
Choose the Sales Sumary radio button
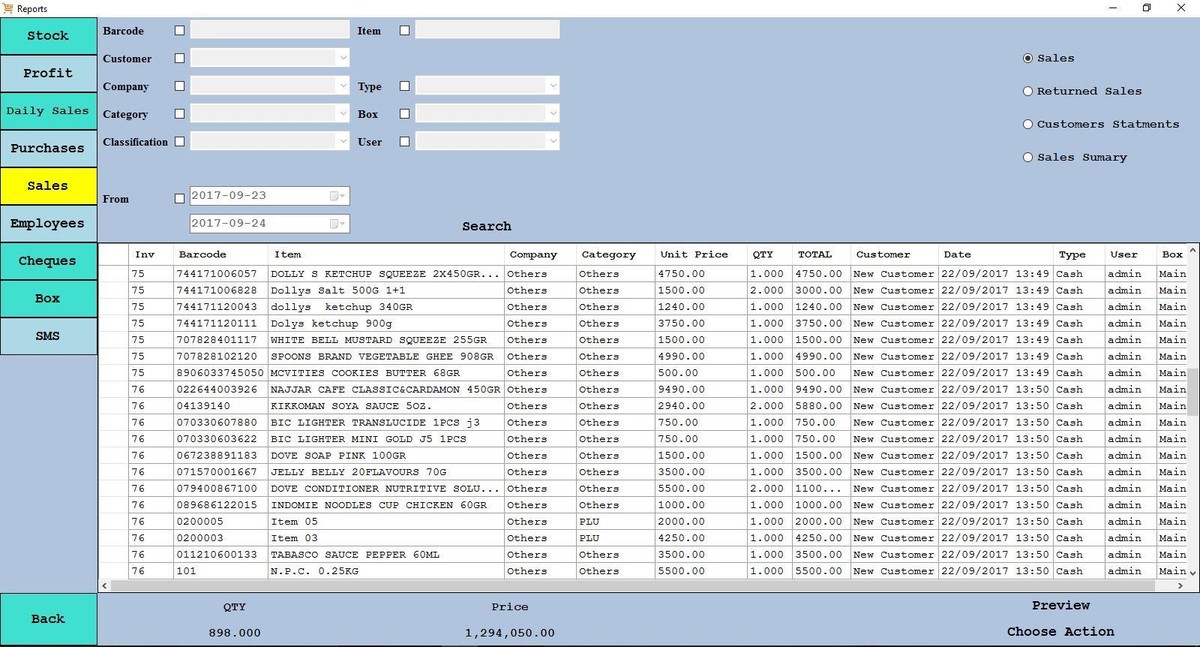[1028, 157]
